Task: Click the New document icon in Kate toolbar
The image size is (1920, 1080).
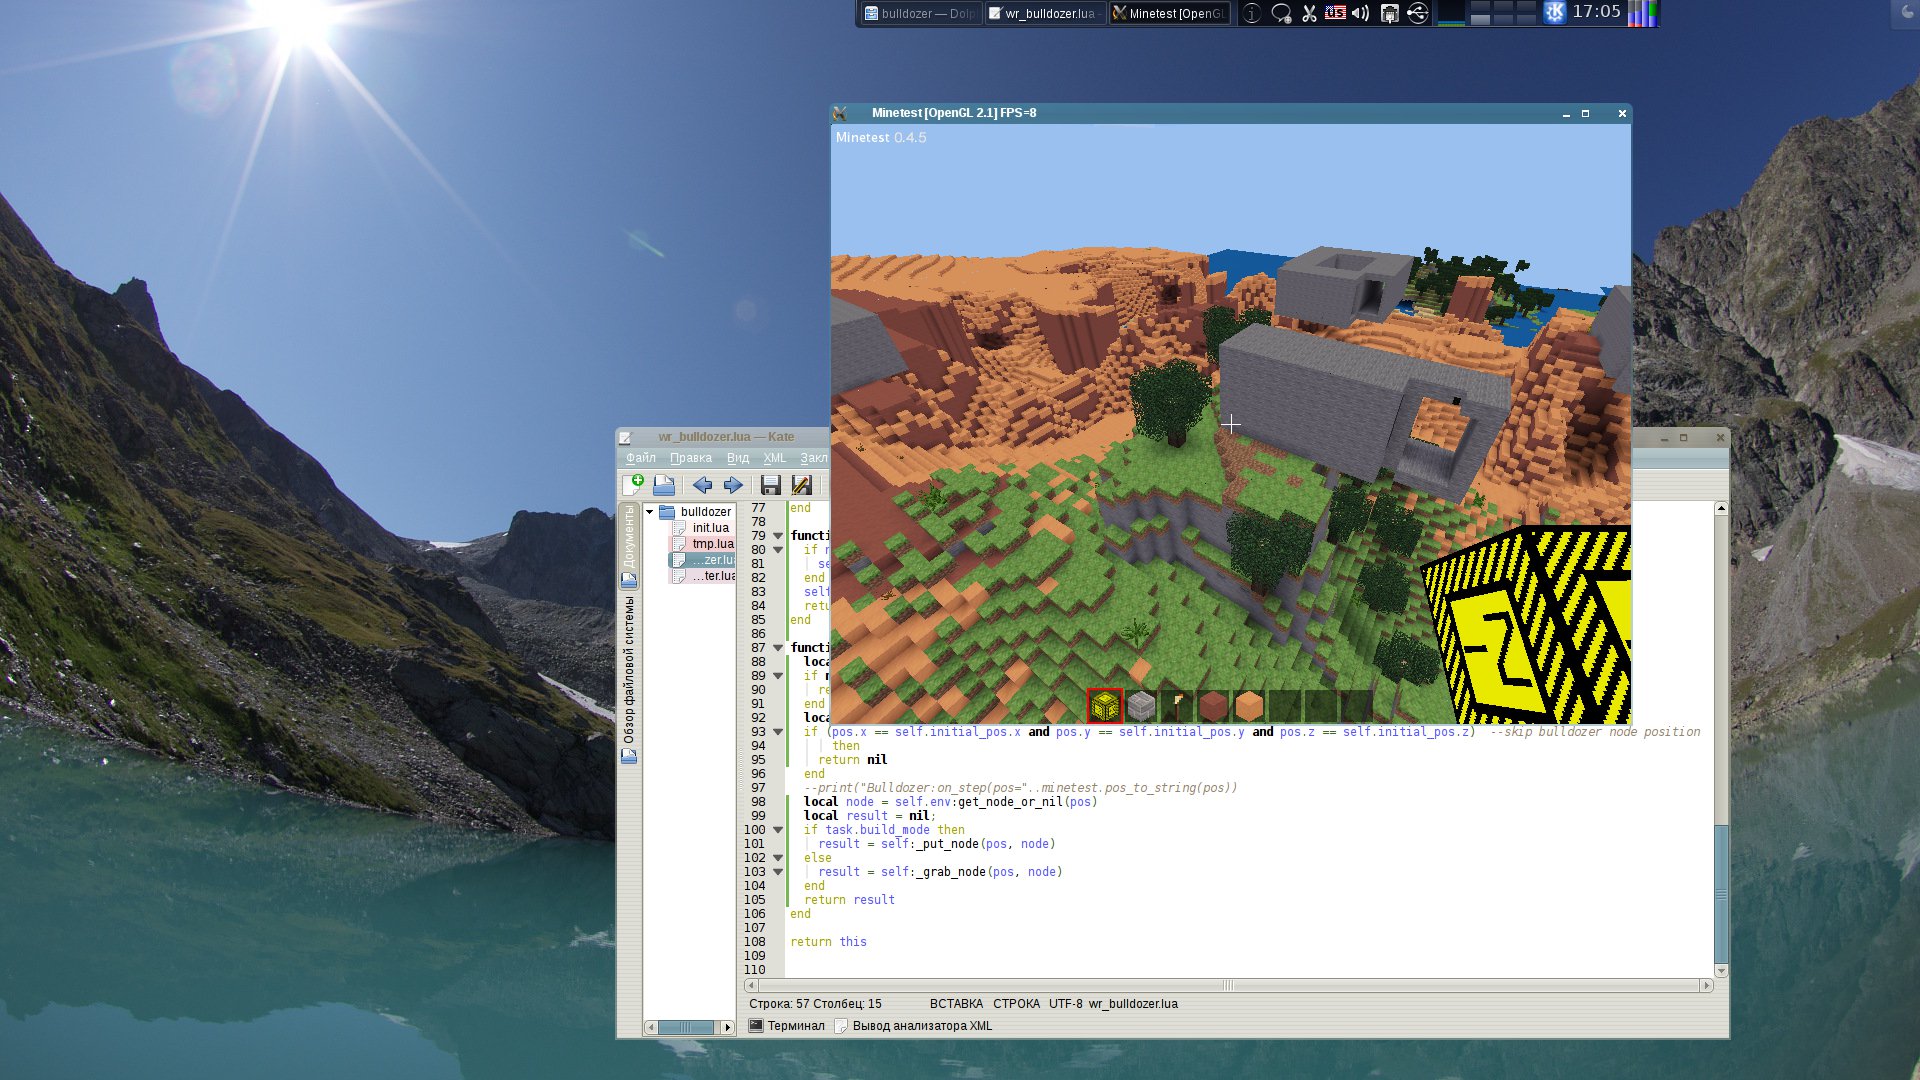Action: pyautogui.click(x=633, y=485)
